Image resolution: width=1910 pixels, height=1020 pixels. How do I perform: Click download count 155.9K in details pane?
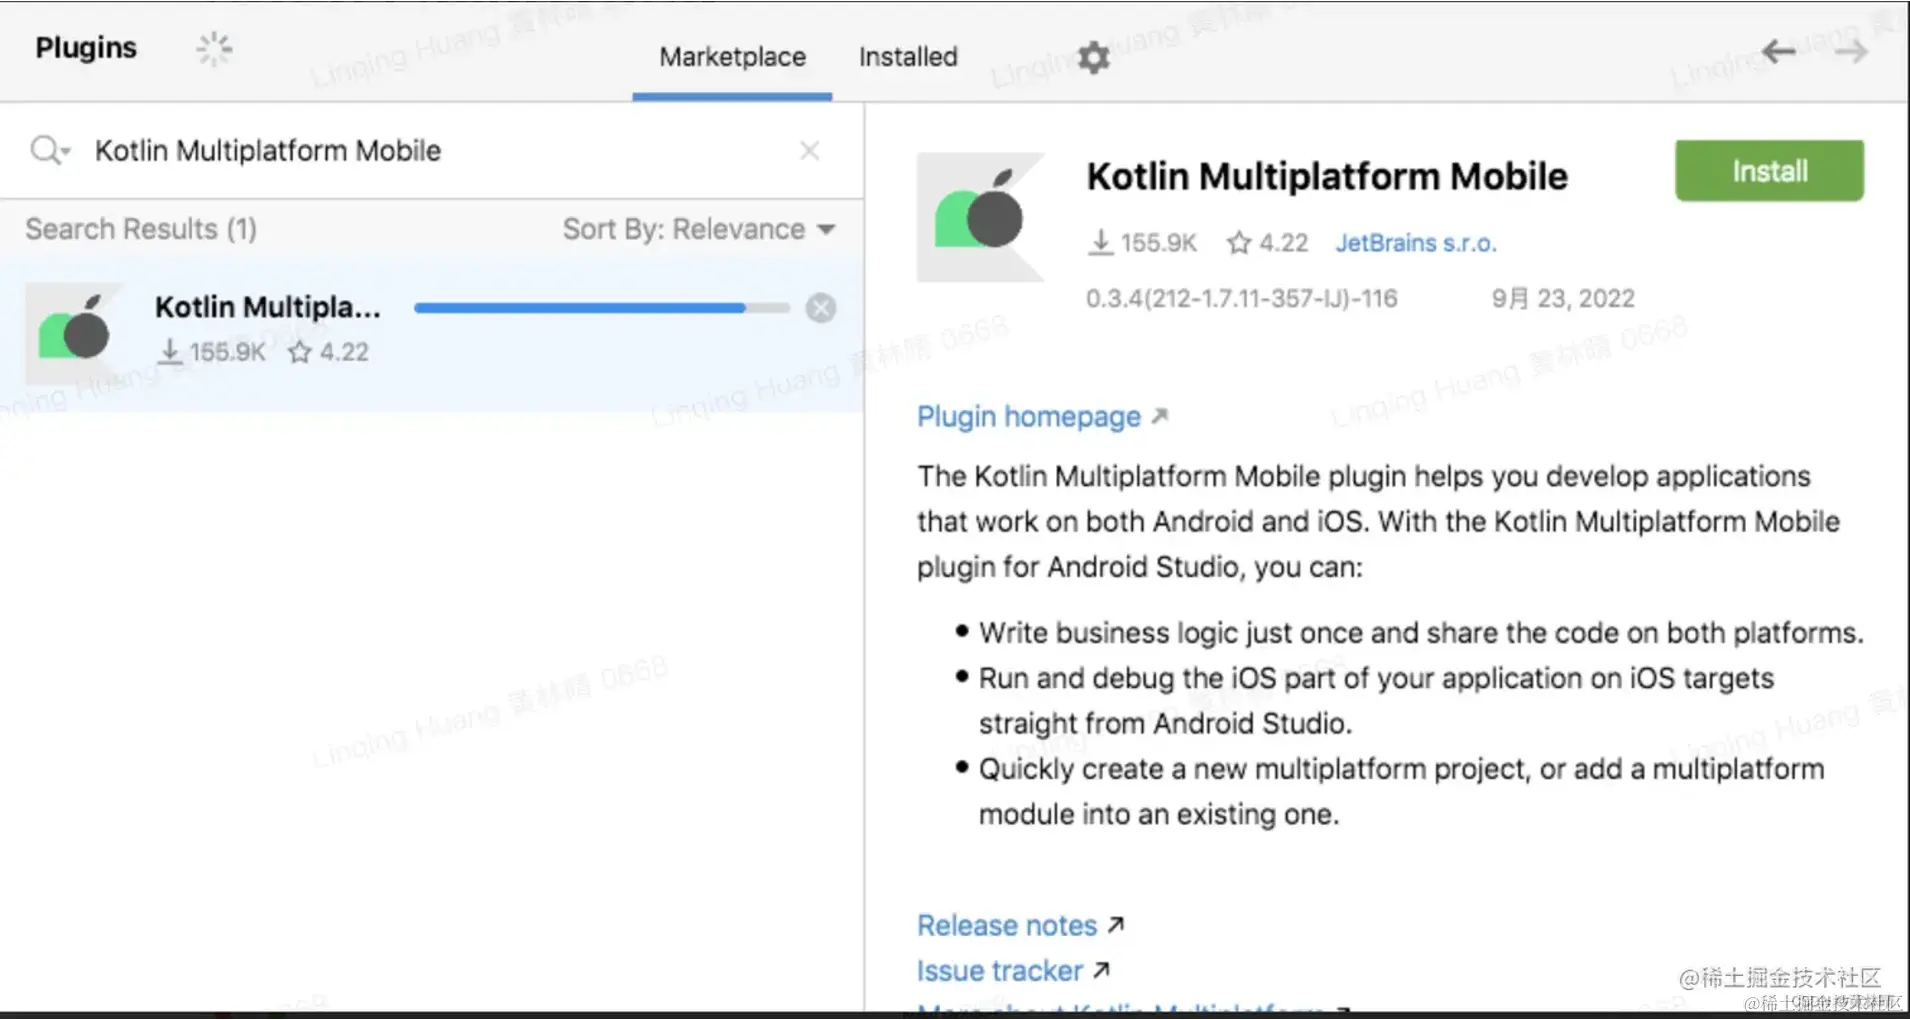pos(1142,243)
